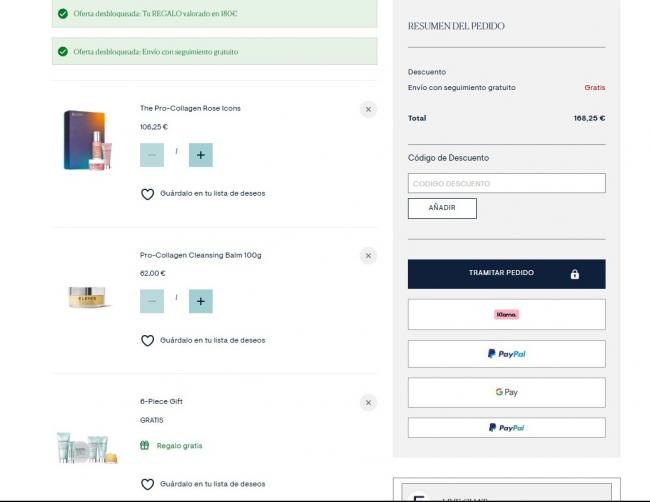This screenshot has height=502, width=650.
Task: Click the total 168,25 € amount
Action: pos(589,118)
